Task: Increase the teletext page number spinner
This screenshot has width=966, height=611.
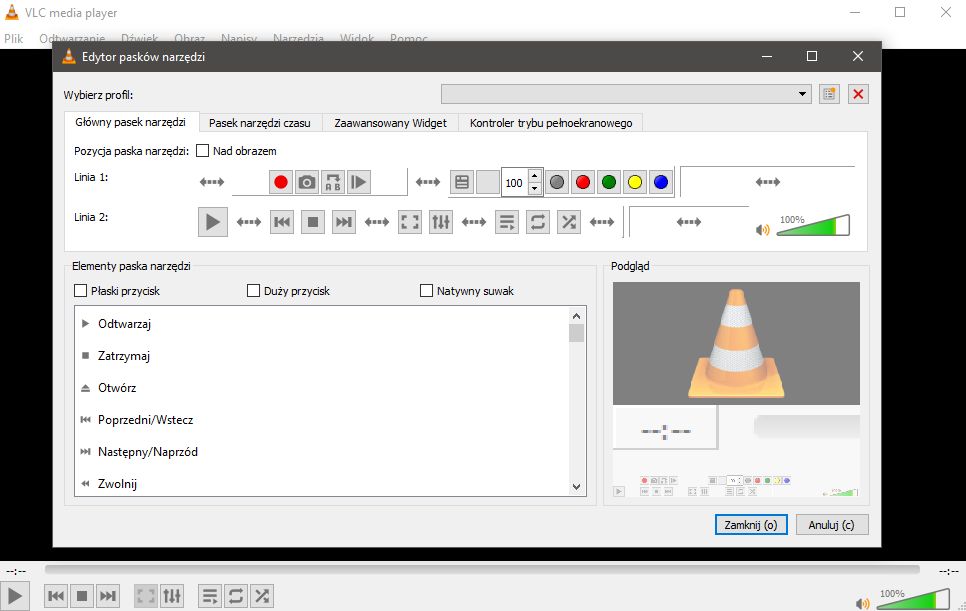Action: pos(535,176)
